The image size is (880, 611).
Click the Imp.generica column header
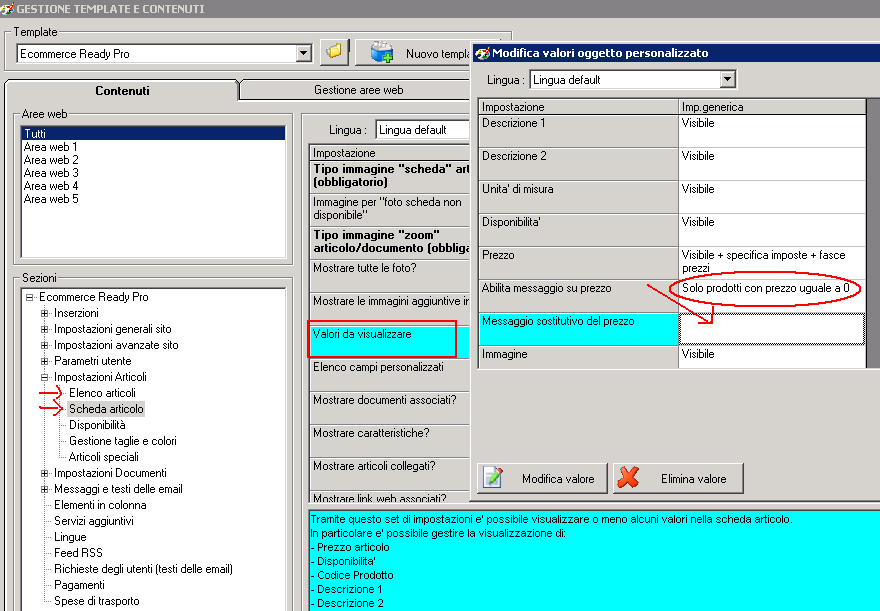(x=772, y=107)
